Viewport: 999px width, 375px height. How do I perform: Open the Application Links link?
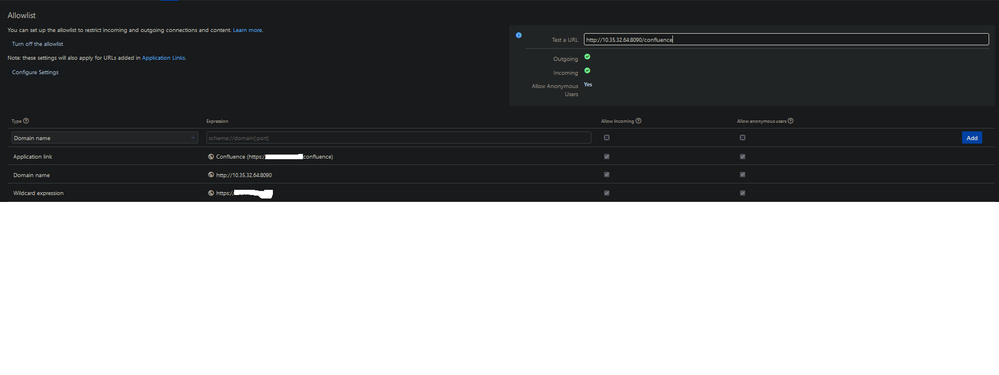tap(164, 58)
